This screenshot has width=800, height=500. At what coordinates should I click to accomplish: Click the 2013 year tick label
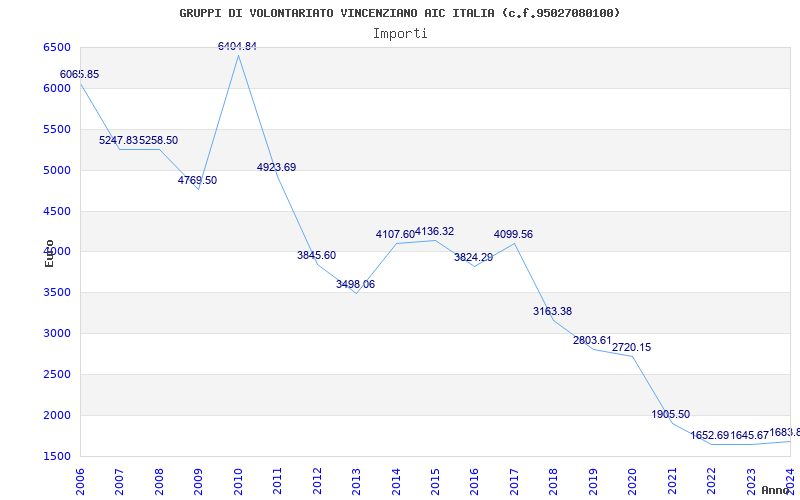click(x=356, y=482)
